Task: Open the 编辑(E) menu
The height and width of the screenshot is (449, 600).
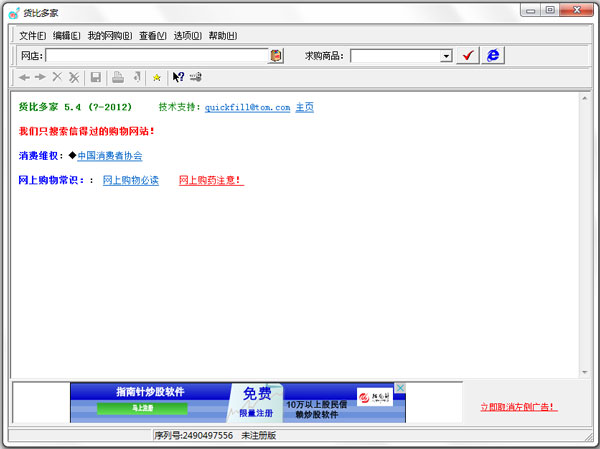Action: (67, 36)
